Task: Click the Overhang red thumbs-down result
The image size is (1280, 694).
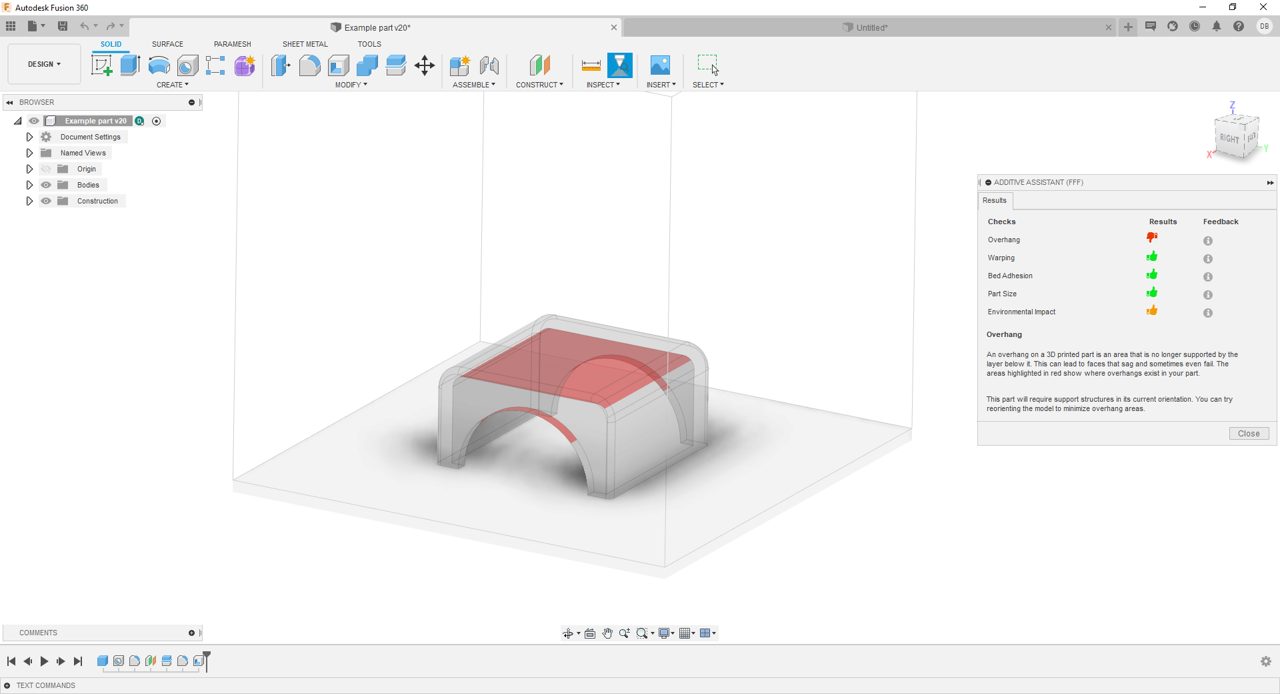Action: pyautogui.click(x=1151, y=238)
